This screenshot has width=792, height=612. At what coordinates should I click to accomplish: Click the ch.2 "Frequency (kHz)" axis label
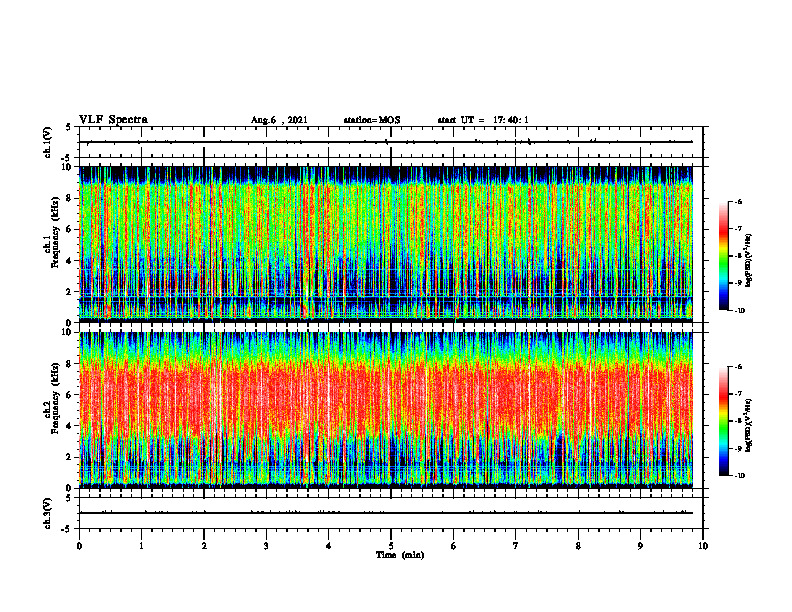click(55, 397)
